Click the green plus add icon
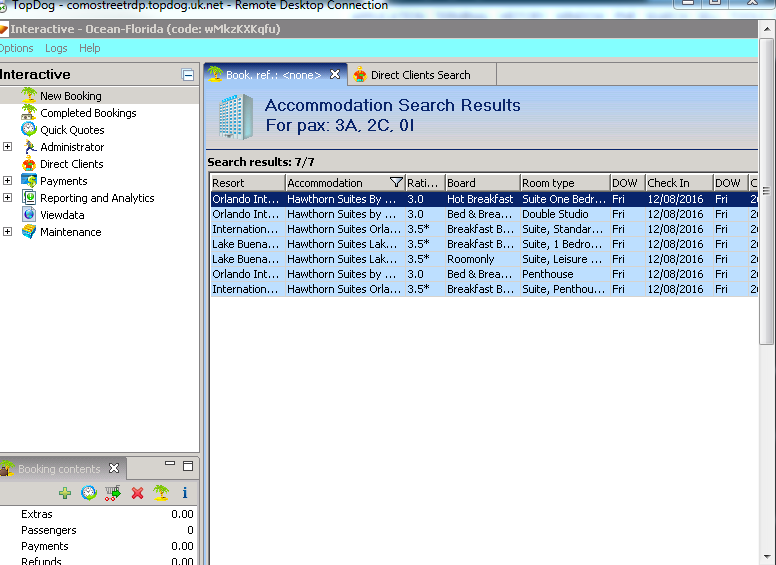Viewport: 776px width, 565px height. tap(65, 493)
